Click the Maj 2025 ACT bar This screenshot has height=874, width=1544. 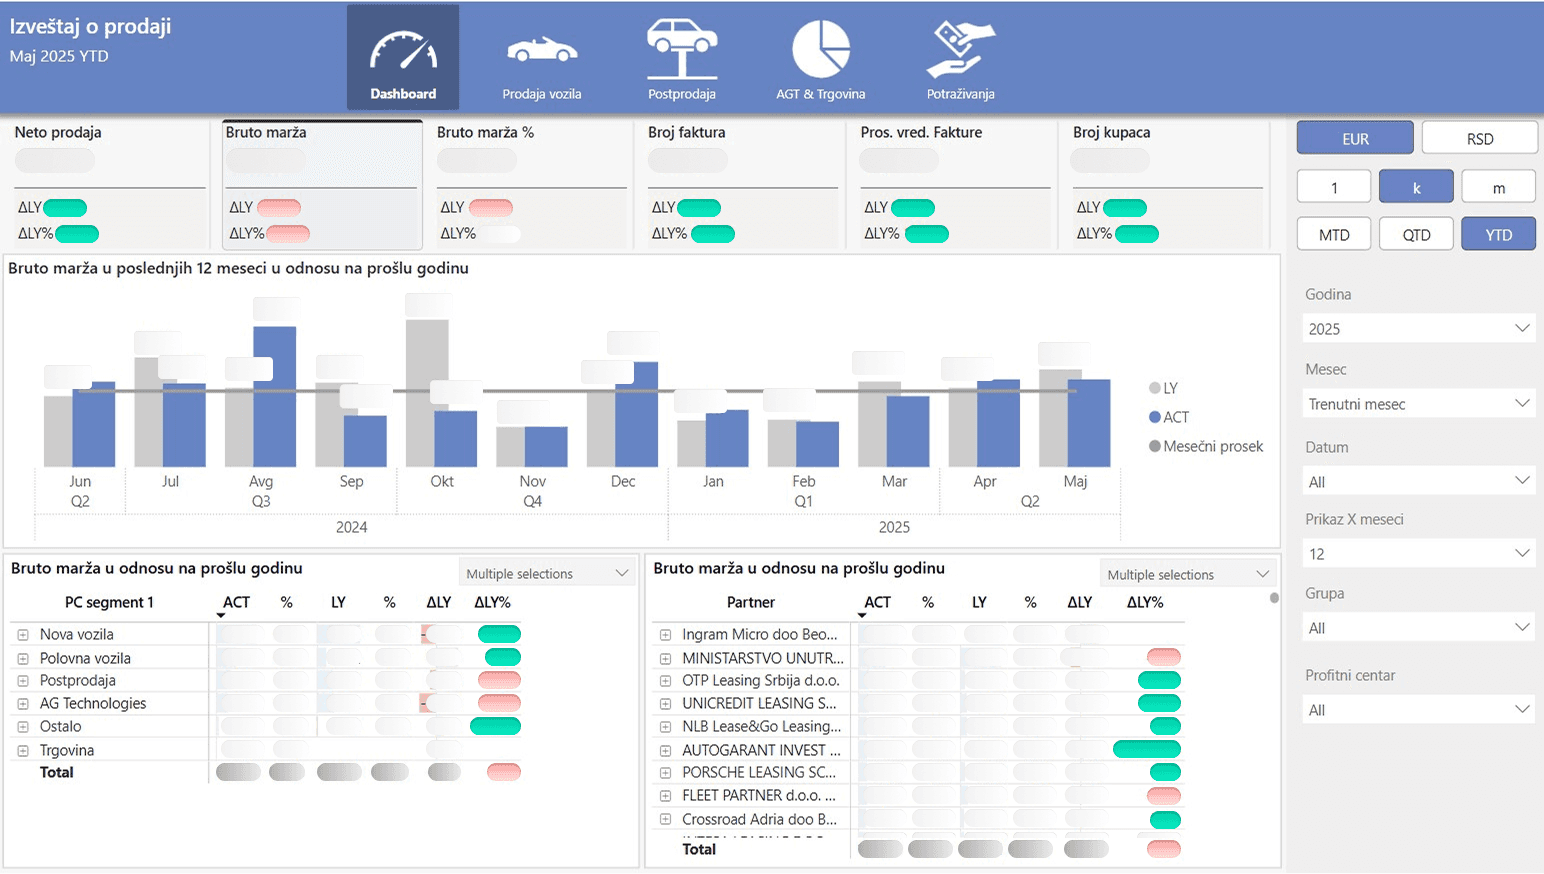coord(1089,423)
